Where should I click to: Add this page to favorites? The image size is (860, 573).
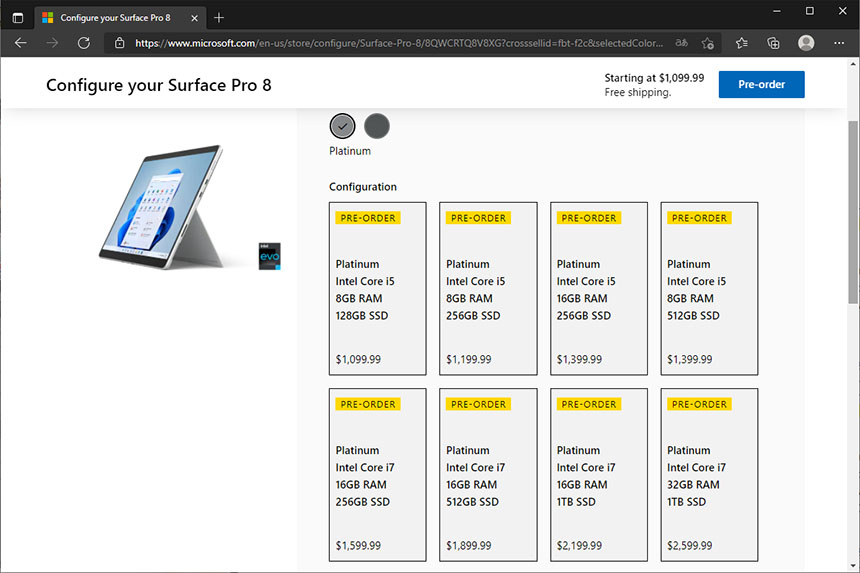click(708, 43)
